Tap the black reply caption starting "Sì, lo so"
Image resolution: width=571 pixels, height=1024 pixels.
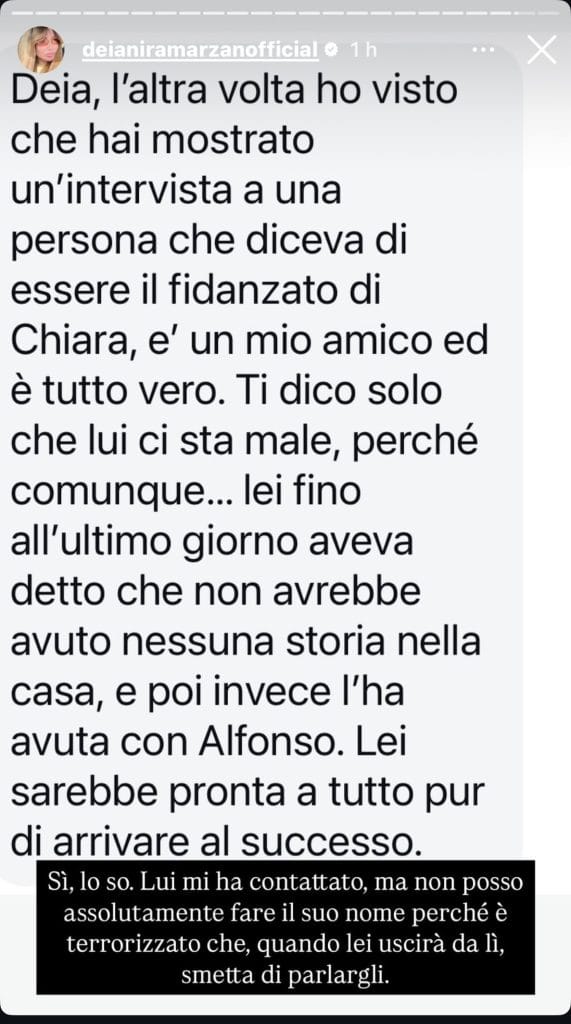pos(286,927)
